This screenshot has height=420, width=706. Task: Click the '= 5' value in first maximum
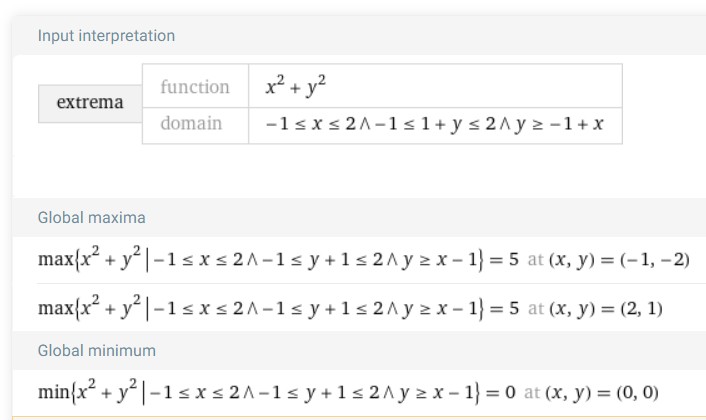point(504,259)
